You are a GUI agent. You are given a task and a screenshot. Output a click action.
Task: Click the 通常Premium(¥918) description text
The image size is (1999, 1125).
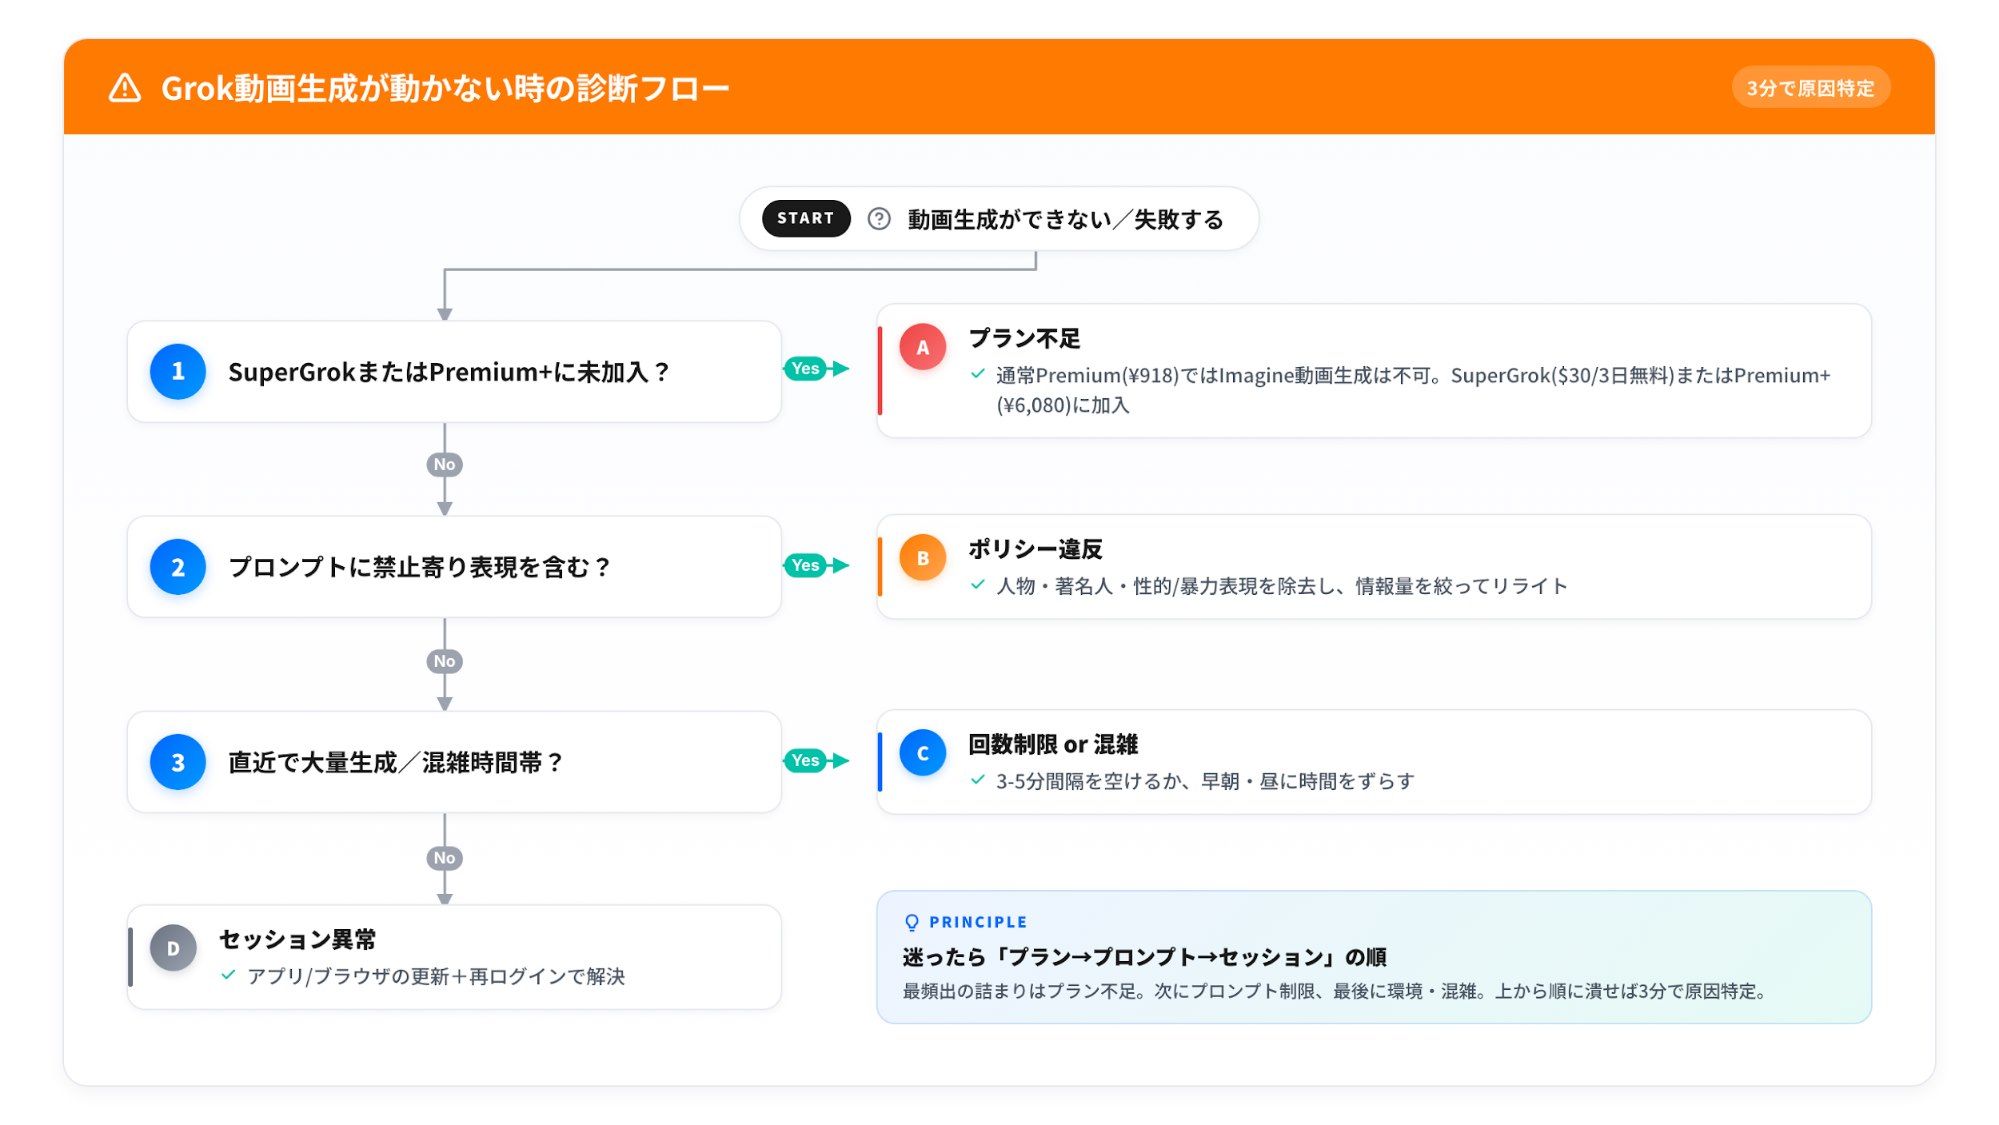click(1413, 390)
